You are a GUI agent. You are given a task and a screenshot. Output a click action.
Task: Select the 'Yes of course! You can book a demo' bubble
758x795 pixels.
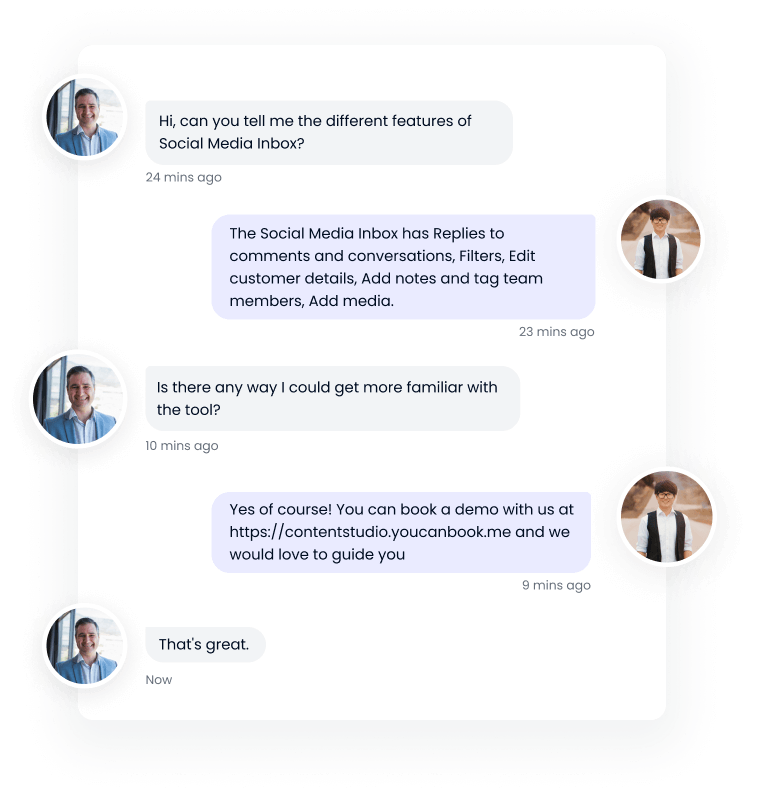pos(401,532)
